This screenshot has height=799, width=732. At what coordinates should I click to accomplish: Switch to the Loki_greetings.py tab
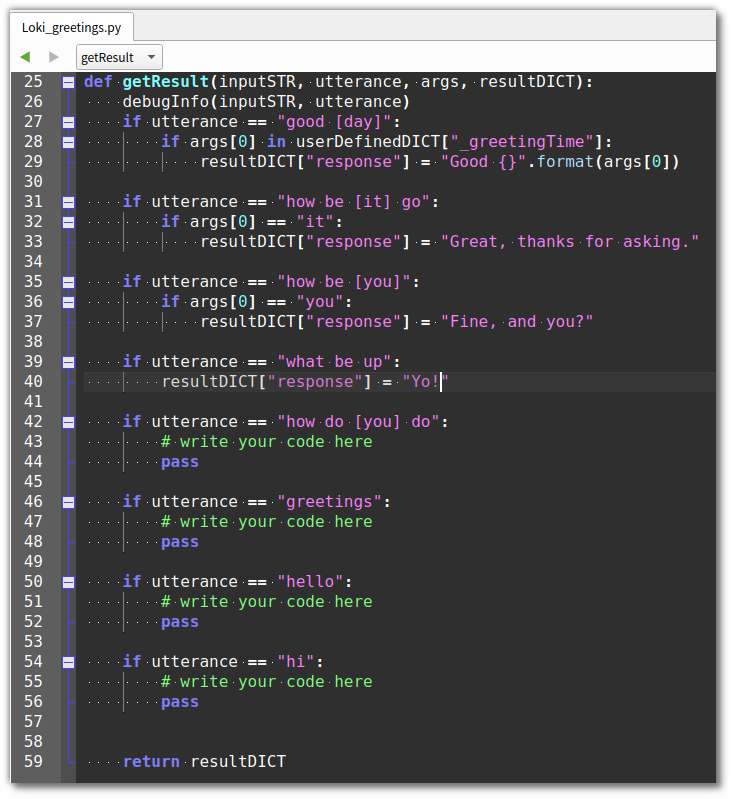(70, 27)
